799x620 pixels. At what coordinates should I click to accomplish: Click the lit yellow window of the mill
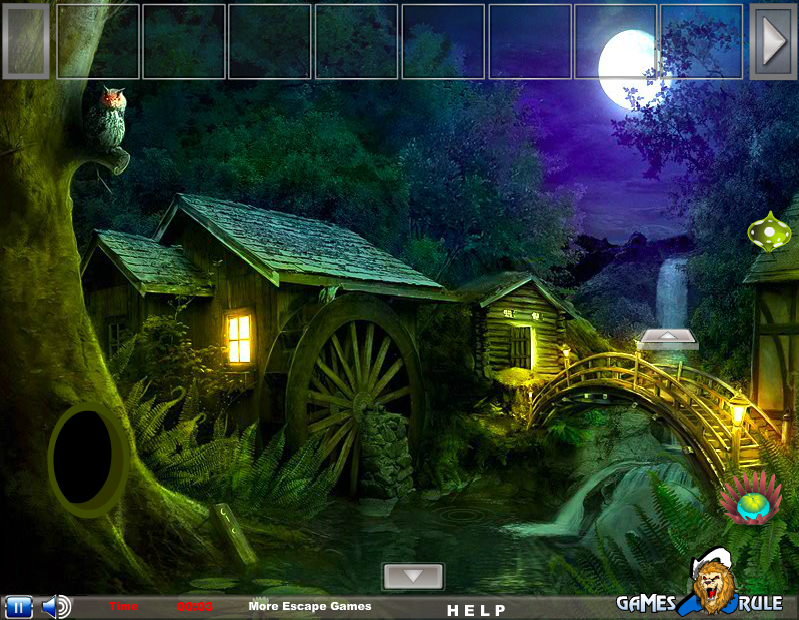coord(239,338)
